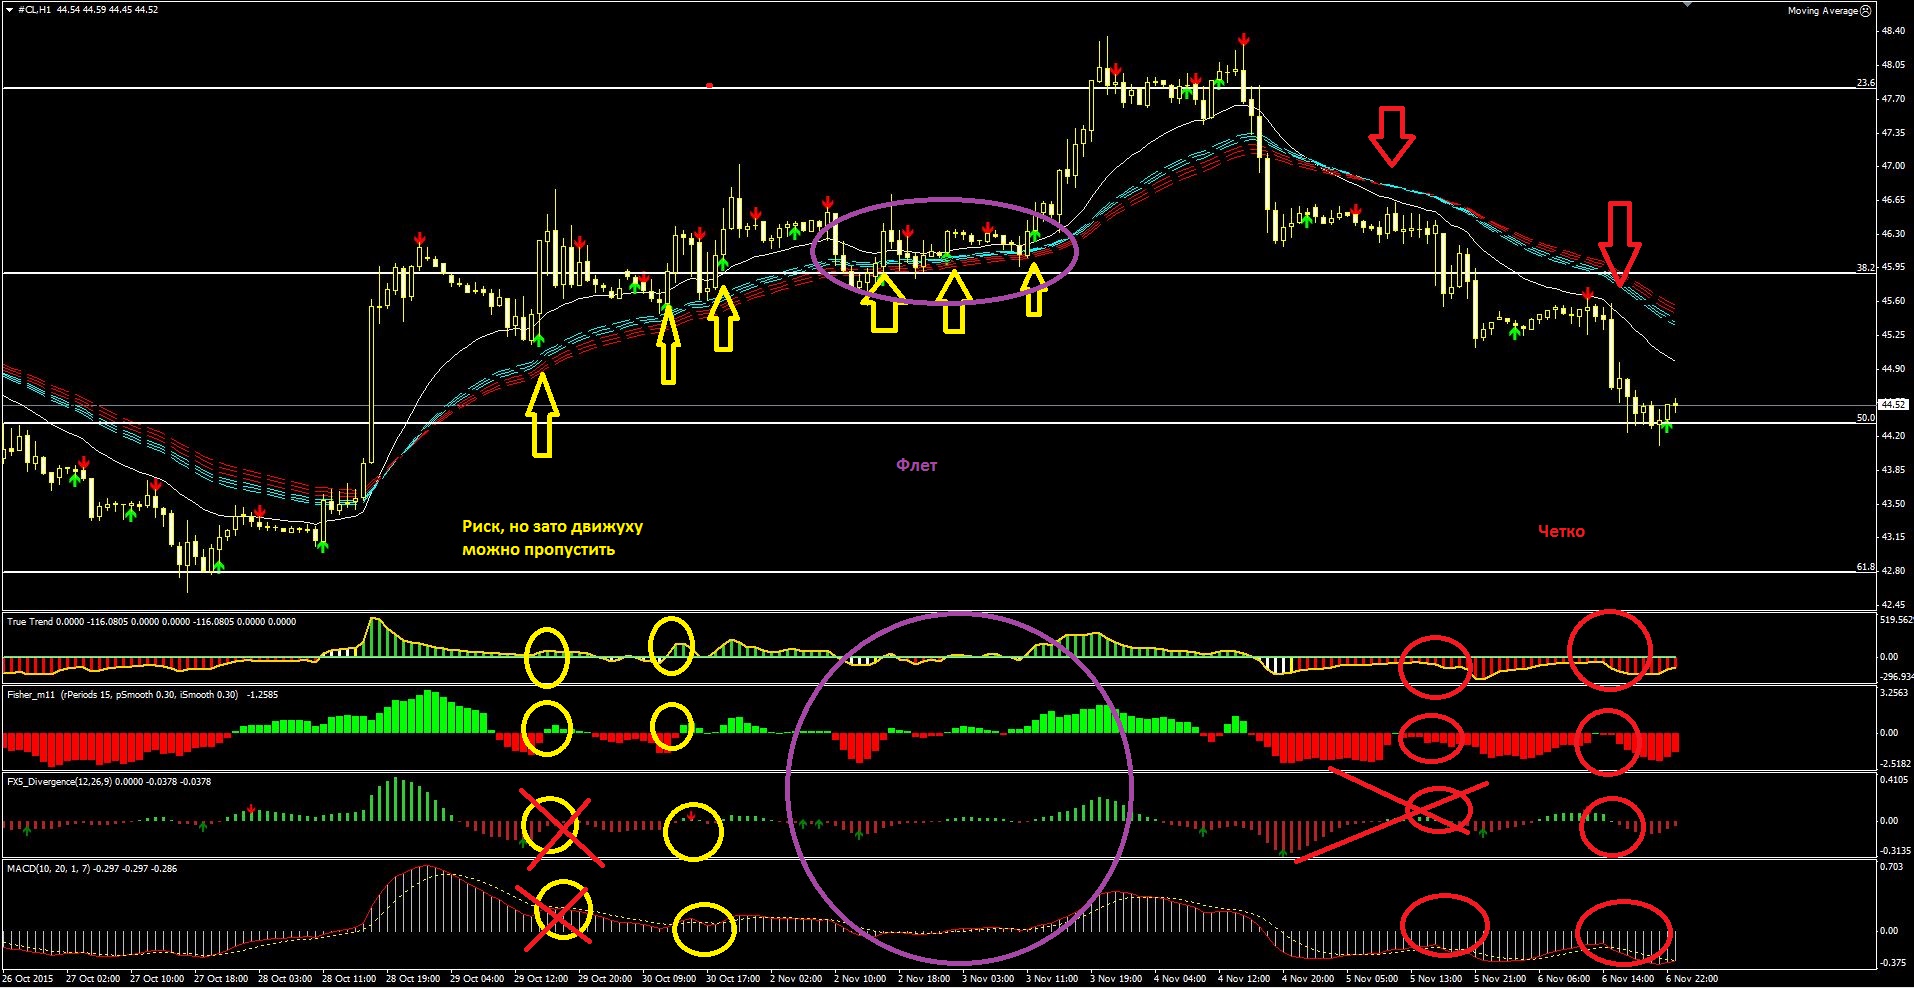The height and width of the screenshot is (989, 1914).
Task: Click price scale value 43.50
Action: click(x=1893, y=504)
